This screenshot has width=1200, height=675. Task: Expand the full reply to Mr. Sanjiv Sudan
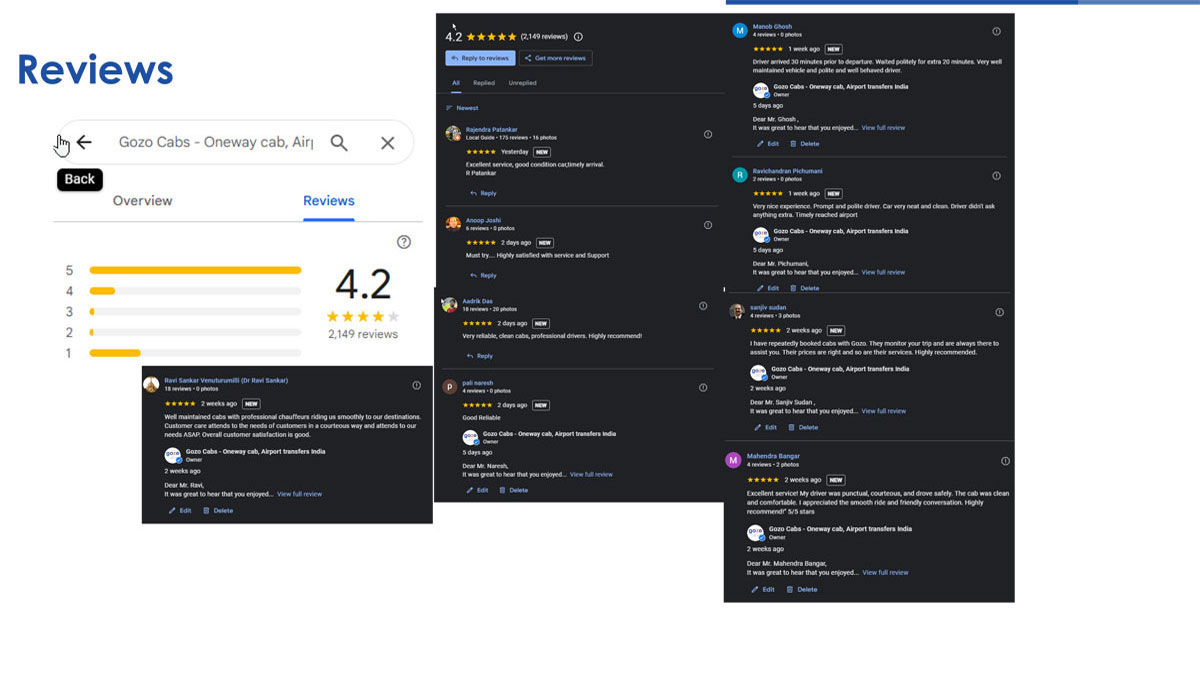coord(883,411)
